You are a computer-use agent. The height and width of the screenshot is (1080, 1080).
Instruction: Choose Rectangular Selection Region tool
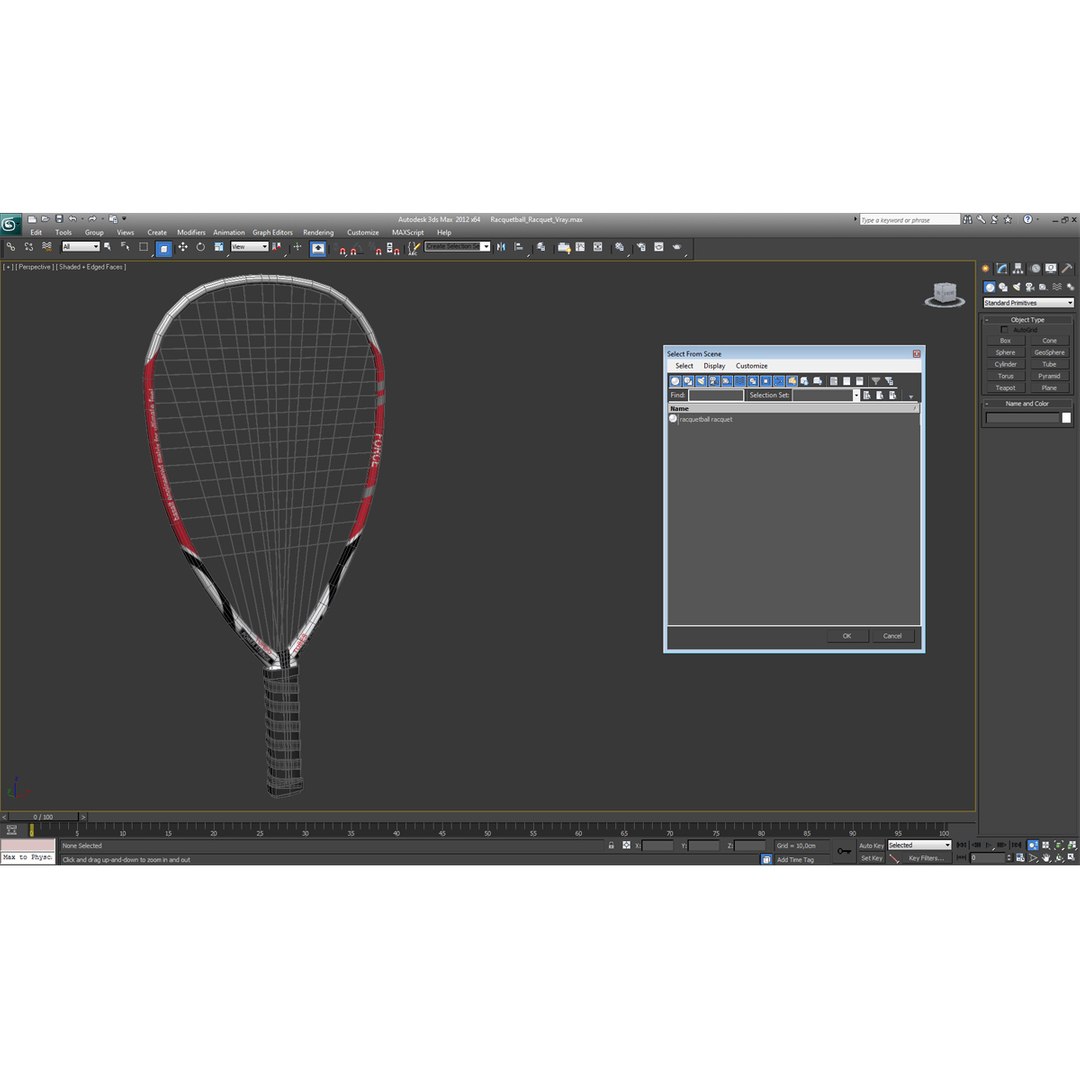point(143,247)
